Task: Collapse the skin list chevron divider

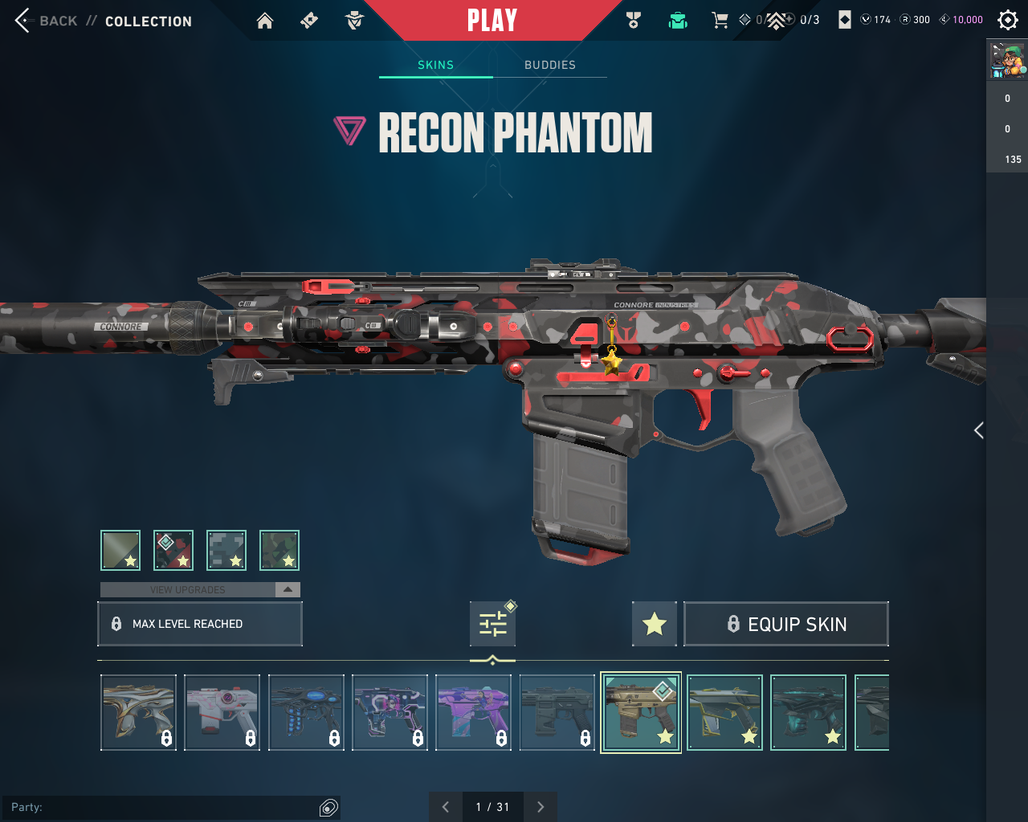Action: (492, 661)
